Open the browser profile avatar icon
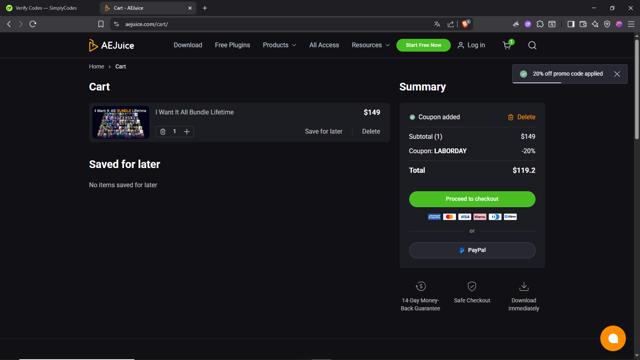640x360 pixels. (x=619, y=24)
